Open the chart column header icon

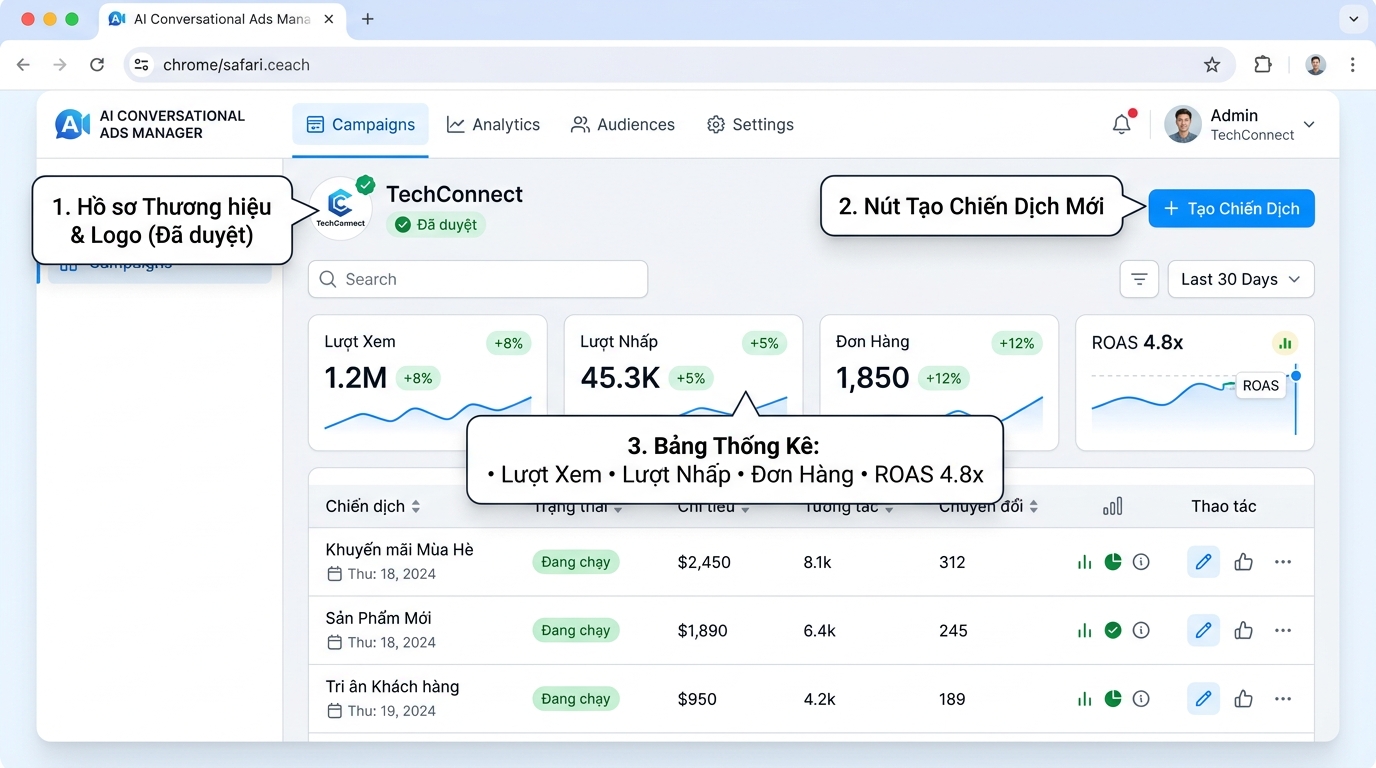point(1113,506)
